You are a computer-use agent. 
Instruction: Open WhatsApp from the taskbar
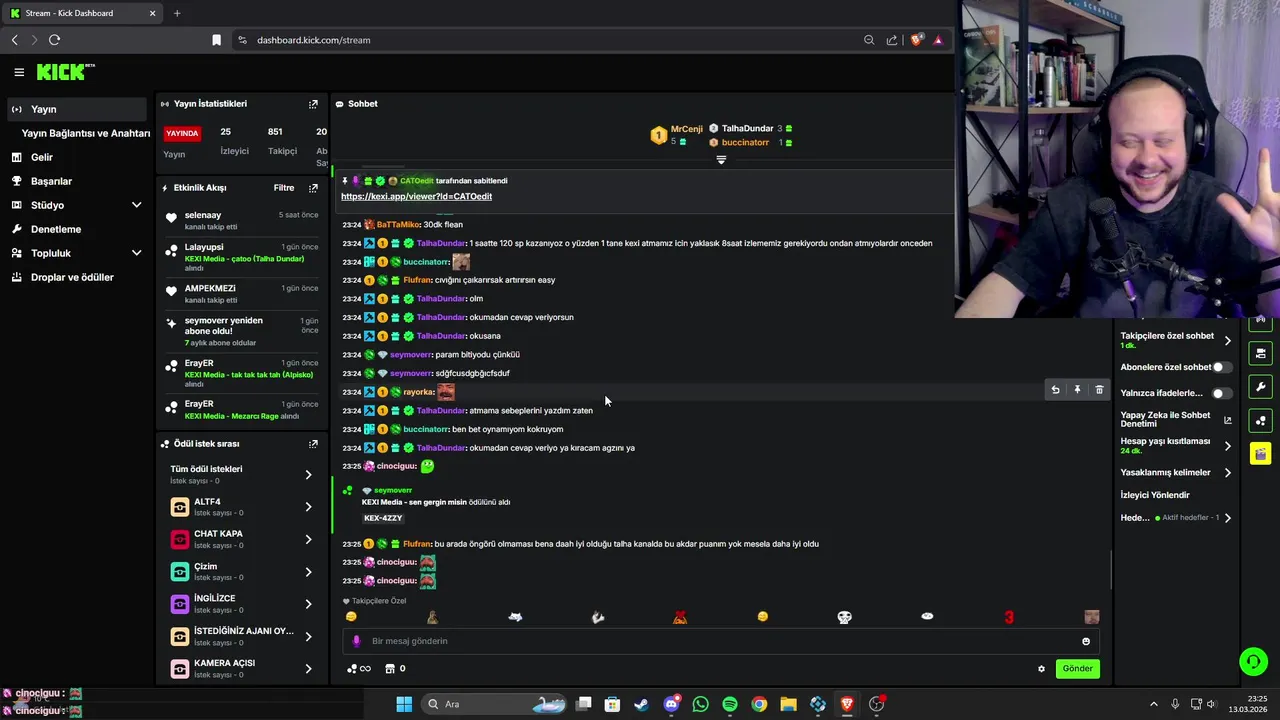(700, 704)
